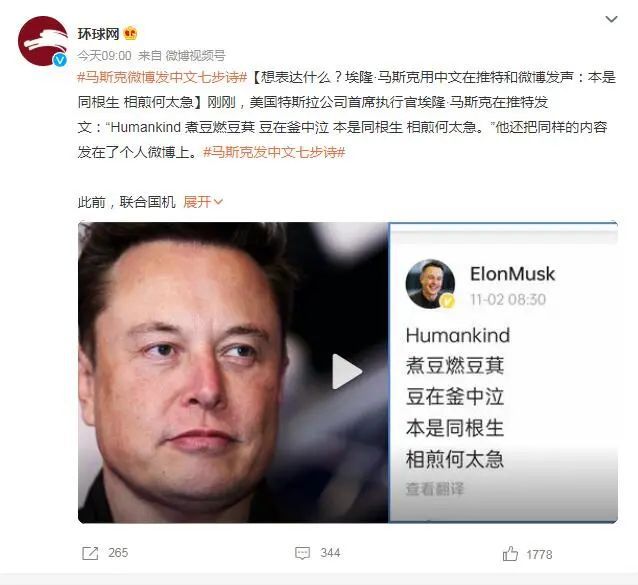Viewport: 638px width, 585px height.
Task: Open the 环球网 profile avatar
Action: (x=43, y=41)
